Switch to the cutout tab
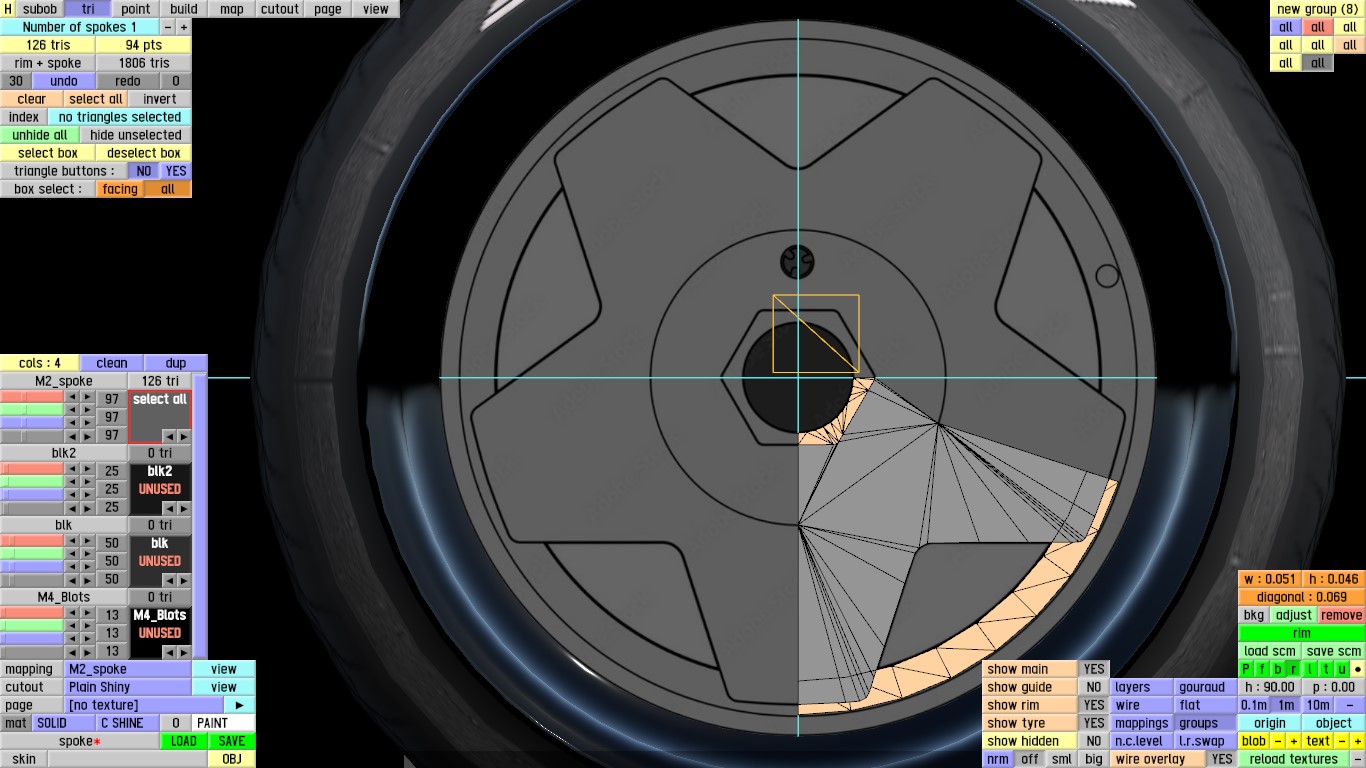 point(280,9)
